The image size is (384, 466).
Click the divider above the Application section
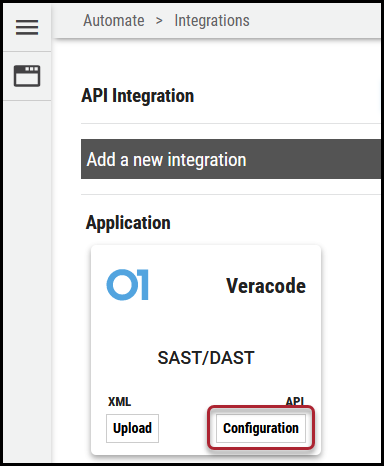(x=231, y=194)
